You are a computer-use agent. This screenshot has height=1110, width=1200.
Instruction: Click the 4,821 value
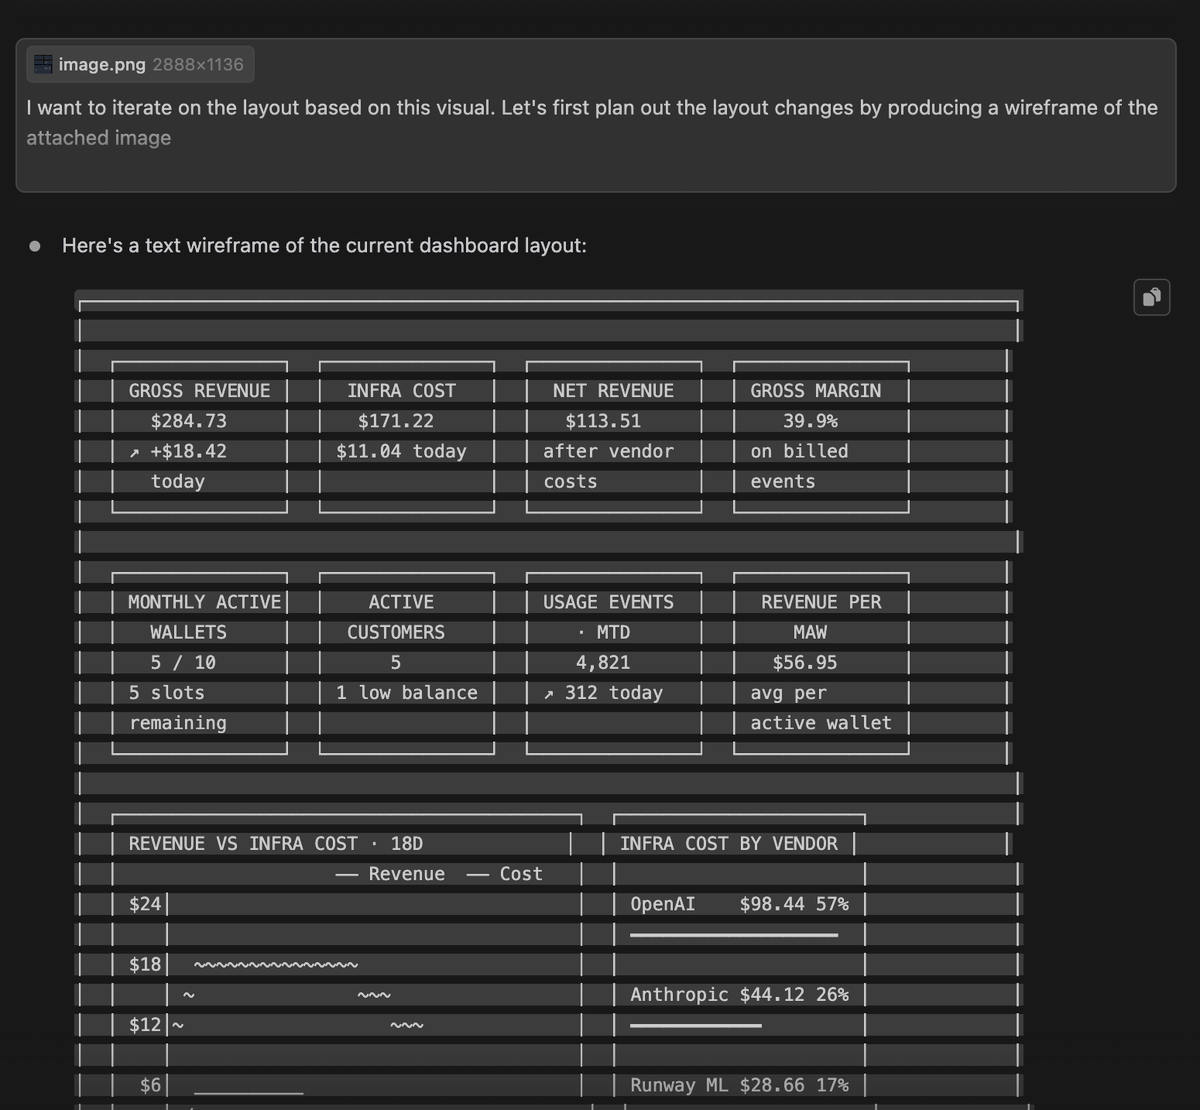[x=603, y=662]
